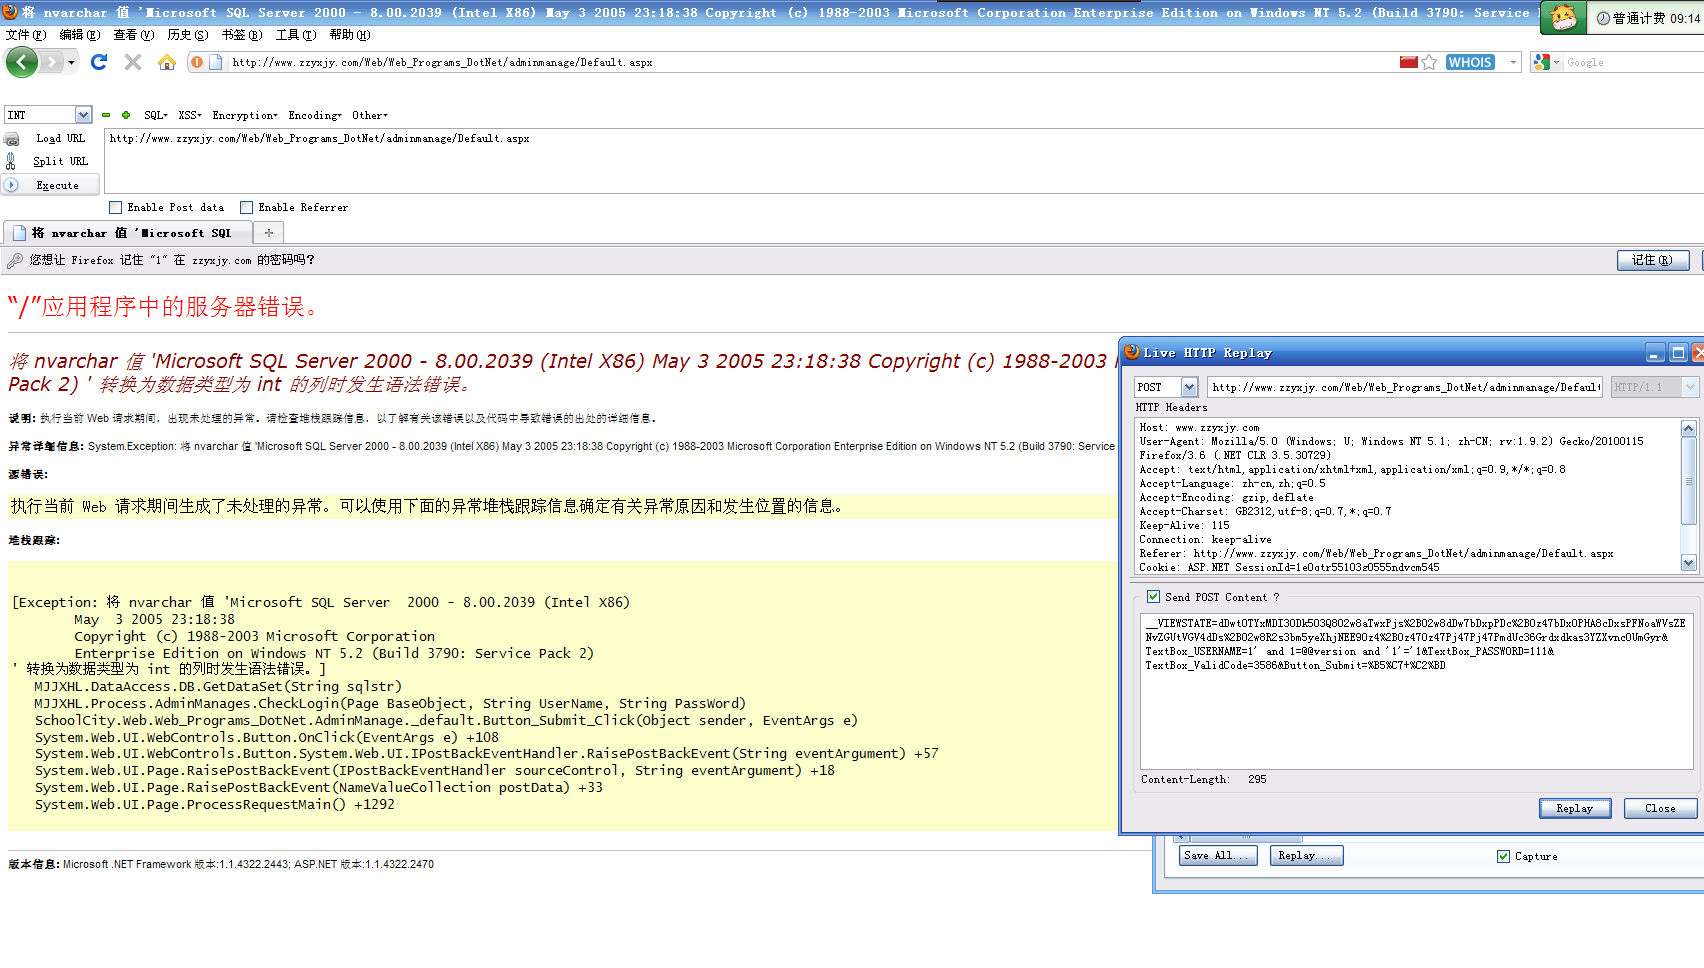Image resolution: width=1704 pixels, height=968 pixels.
Task: Click the green minus HackBar icon
Action: [x=106, y=115]
